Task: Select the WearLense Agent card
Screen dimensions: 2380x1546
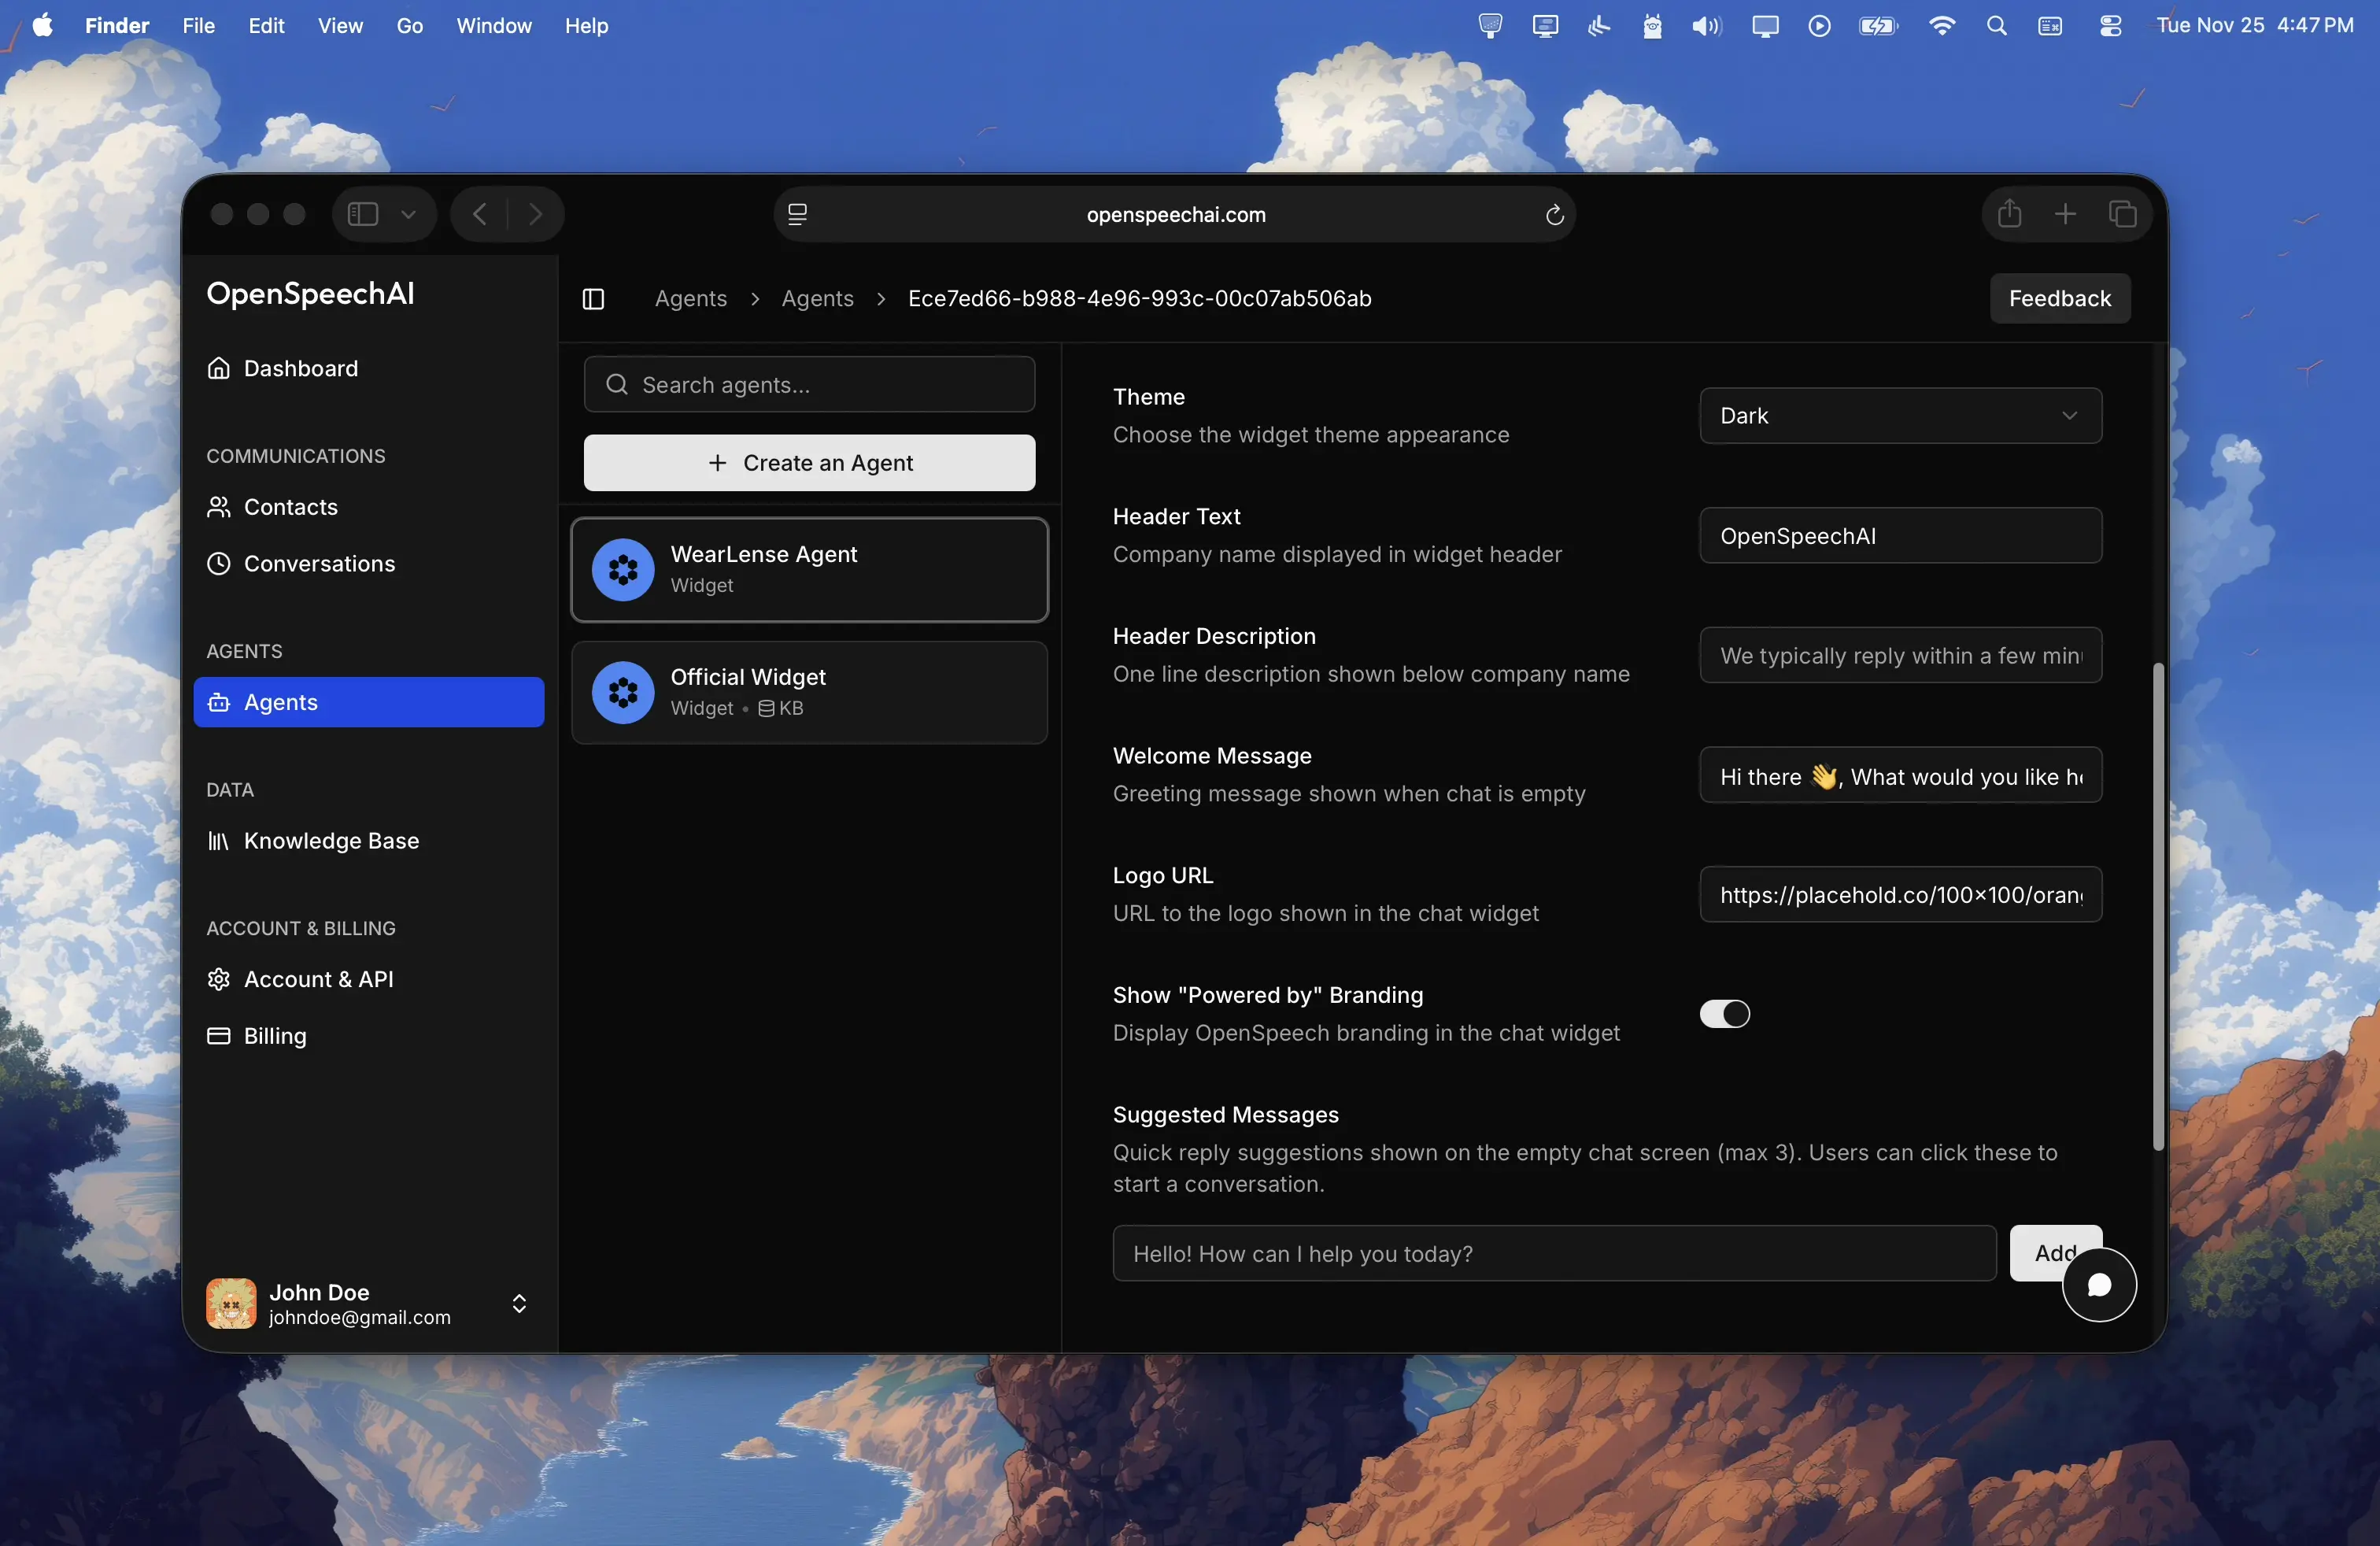Action: [809, 570]
